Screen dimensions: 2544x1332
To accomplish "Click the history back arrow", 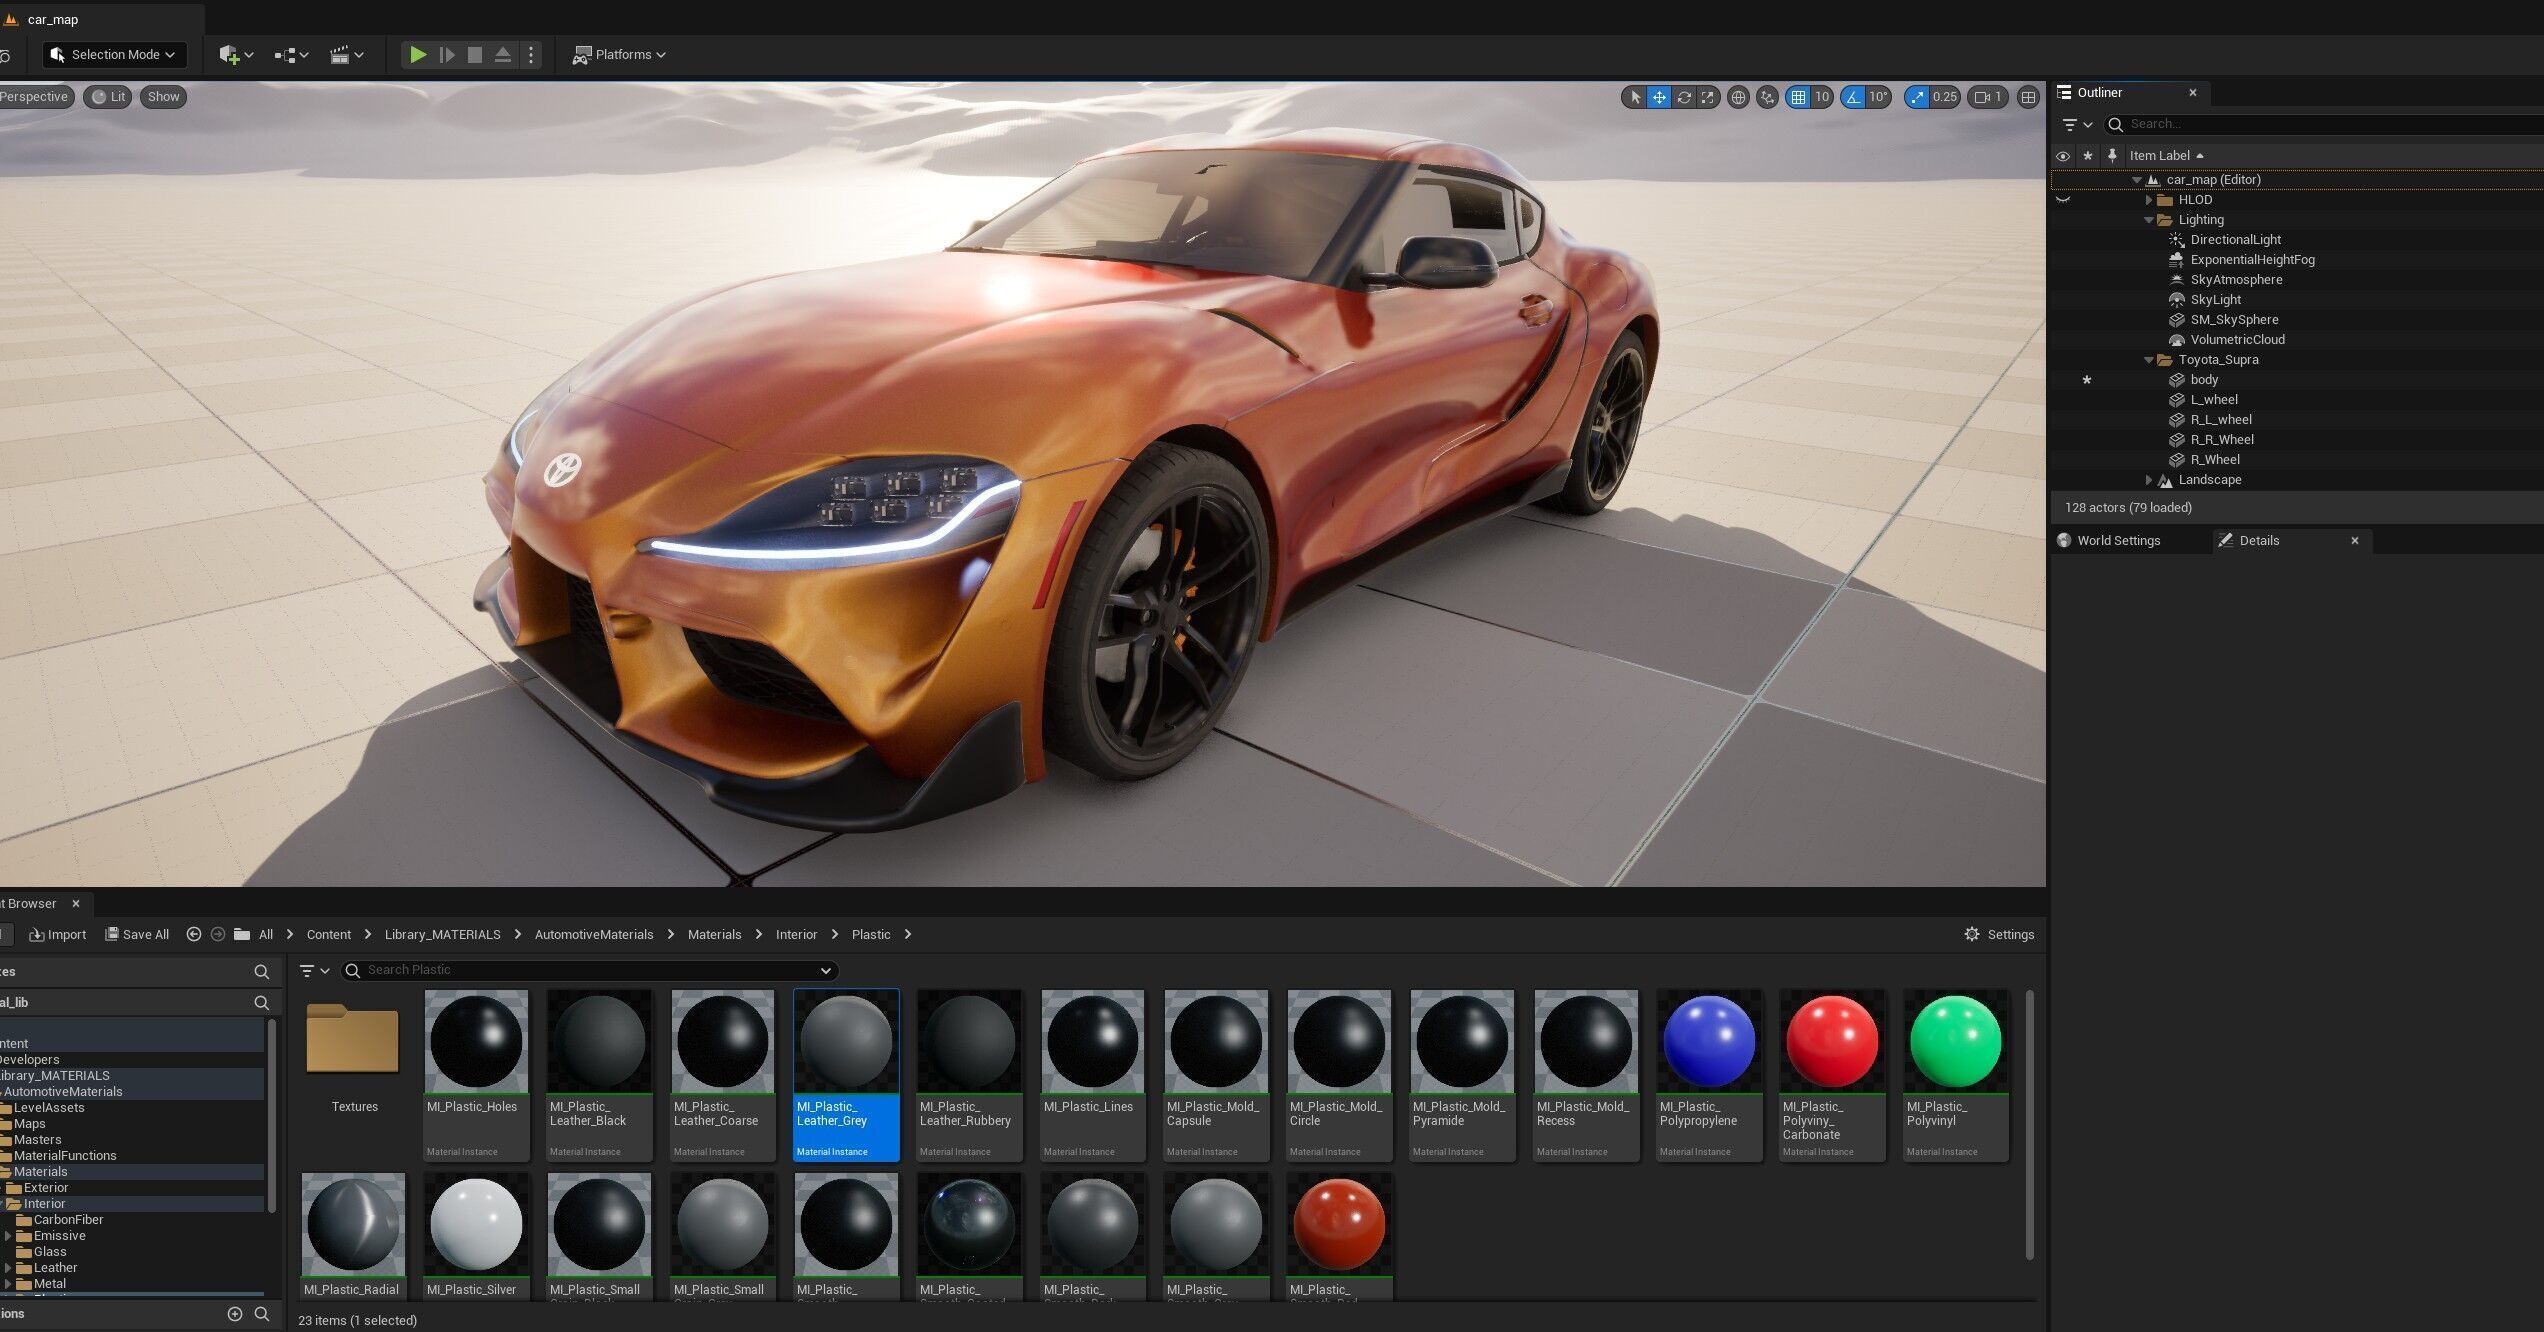I will [x=194, y=935].
